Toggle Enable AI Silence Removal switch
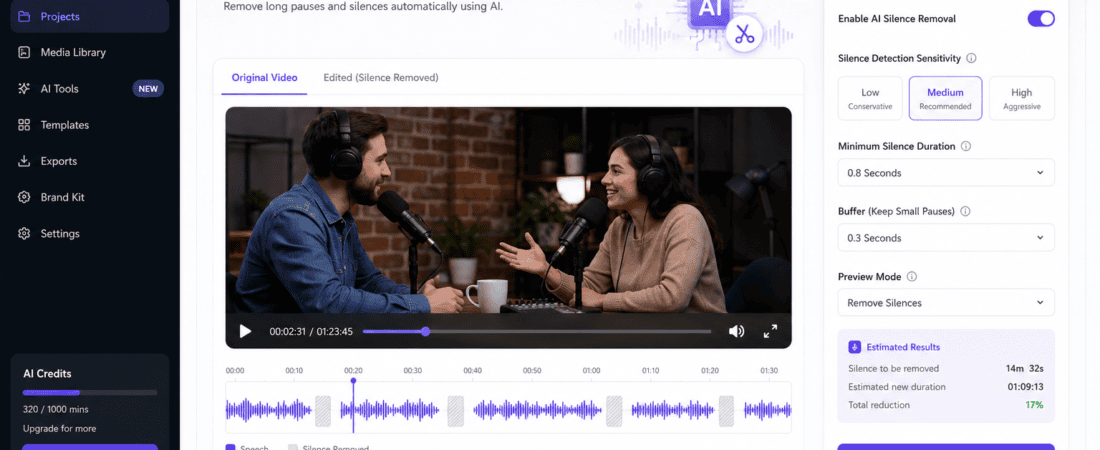 tap(1041, 19)
